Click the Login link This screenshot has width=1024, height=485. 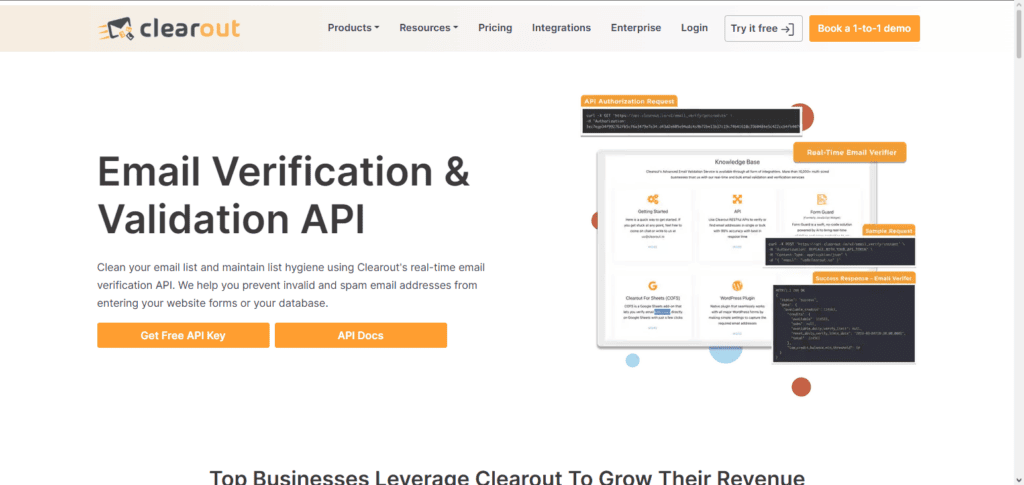click(x=694, y=28)
